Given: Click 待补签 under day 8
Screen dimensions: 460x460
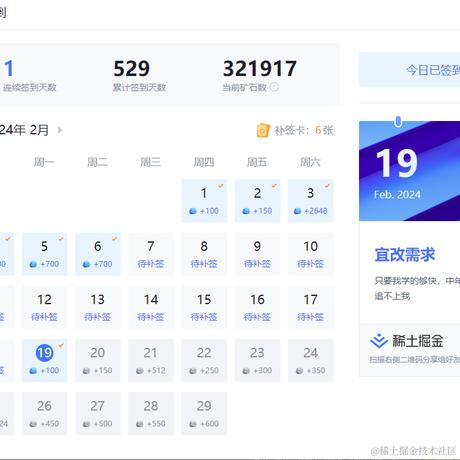Looking at the screenshot, I should (x=204, y=264).
